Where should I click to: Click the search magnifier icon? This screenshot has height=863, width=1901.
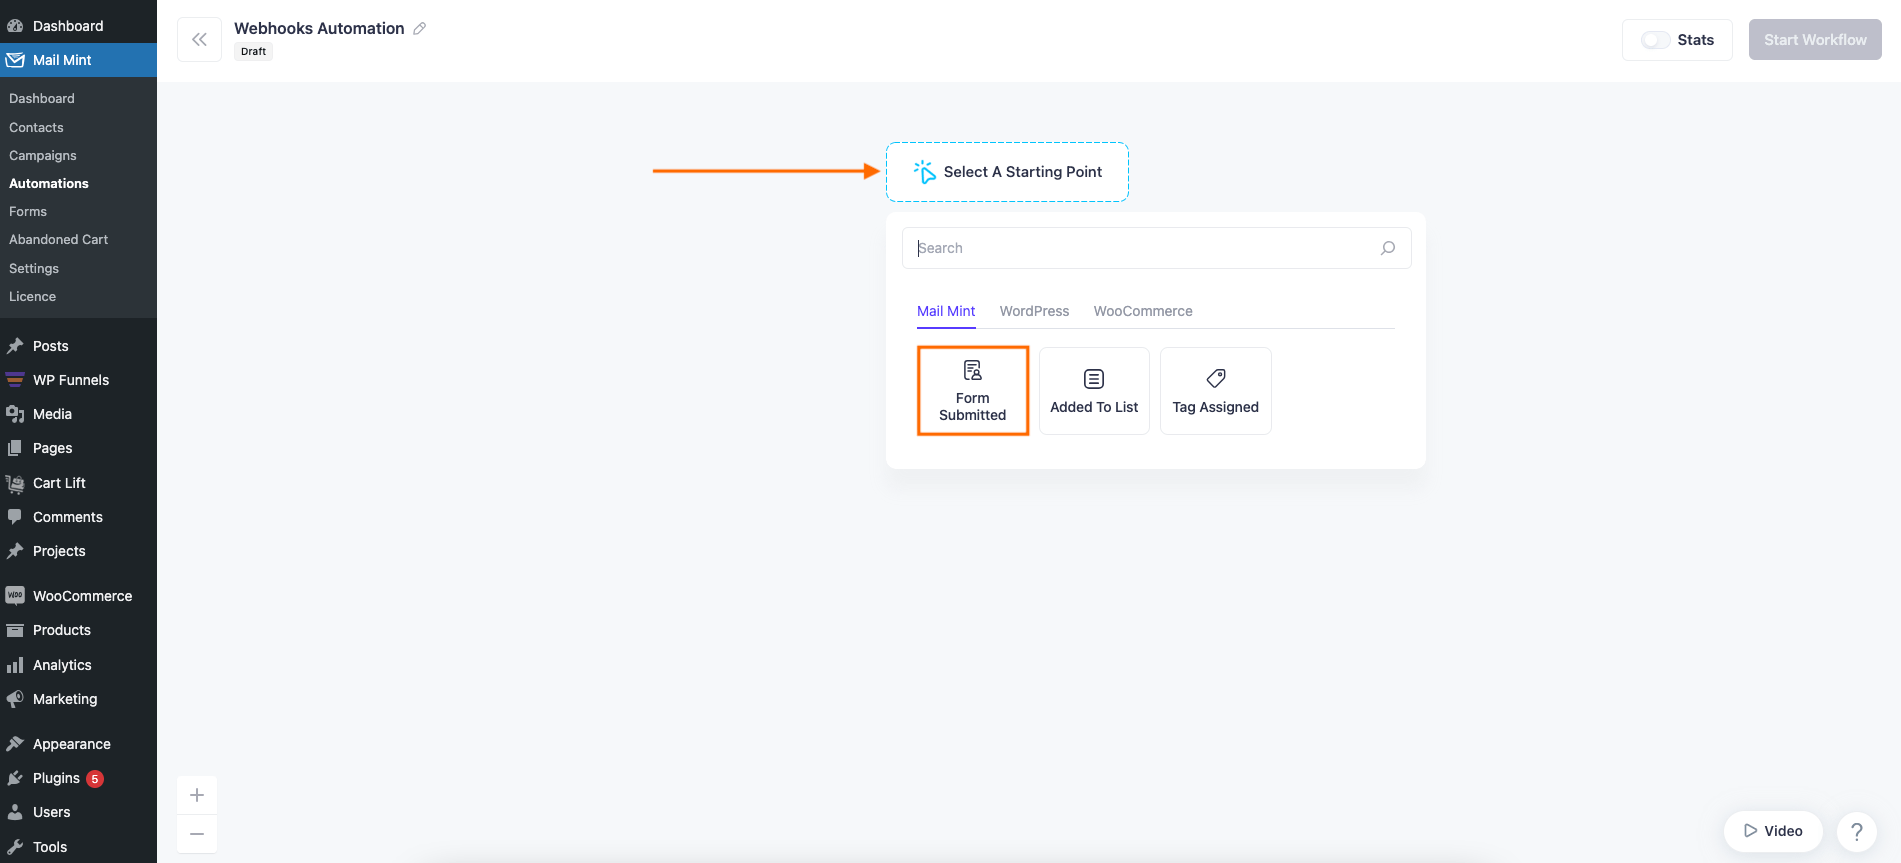pyautogui.click(x=1388, y=248)
